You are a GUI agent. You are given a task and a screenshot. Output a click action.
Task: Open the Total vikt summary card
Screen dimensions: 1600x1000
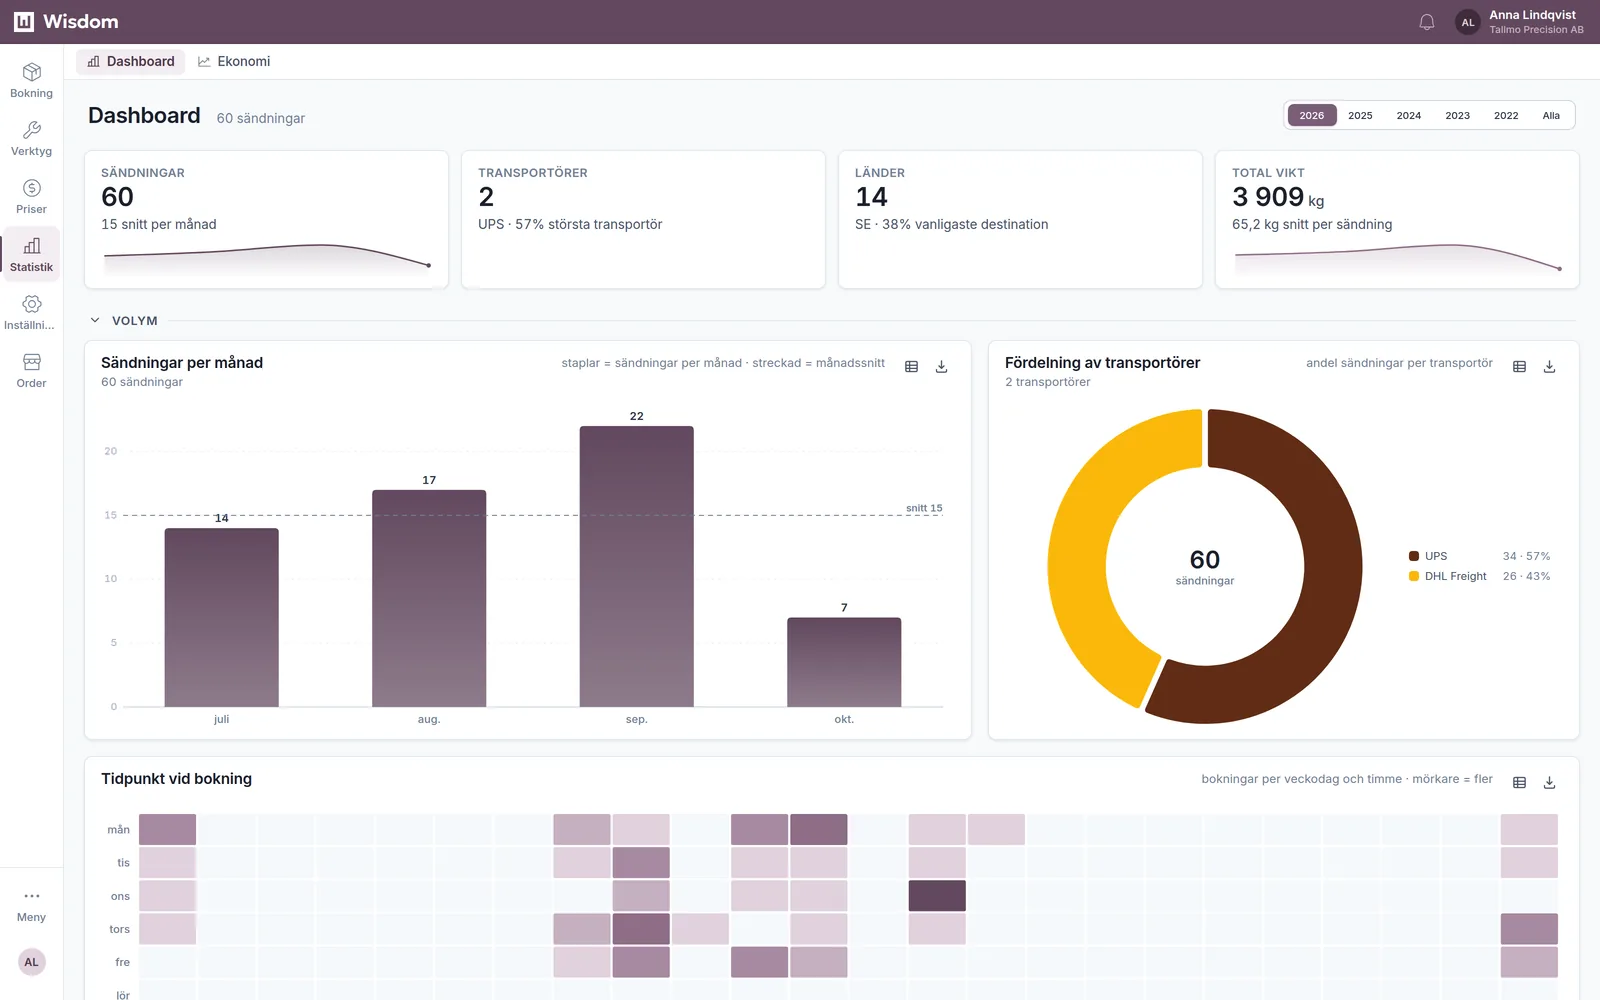pyautogui.click(x=1397, y=220)
